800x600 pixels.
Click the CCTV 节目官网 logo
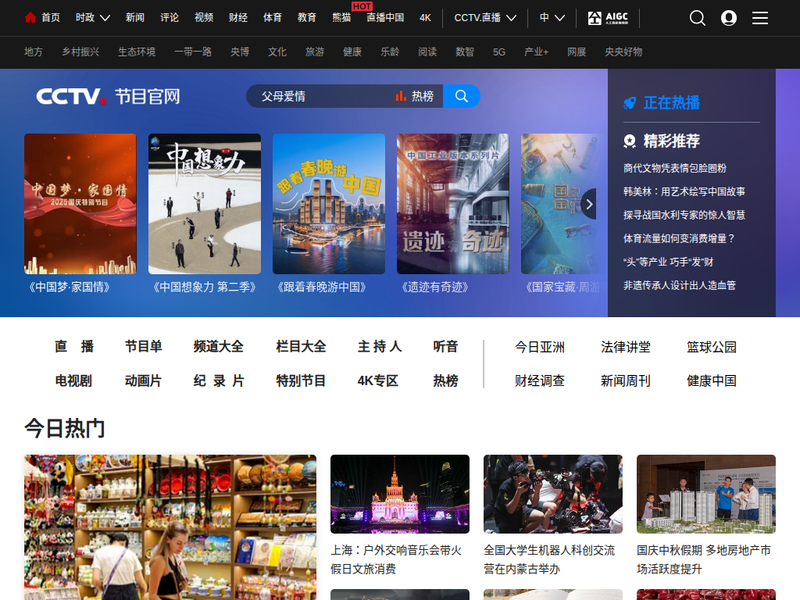tap(108, 96)
